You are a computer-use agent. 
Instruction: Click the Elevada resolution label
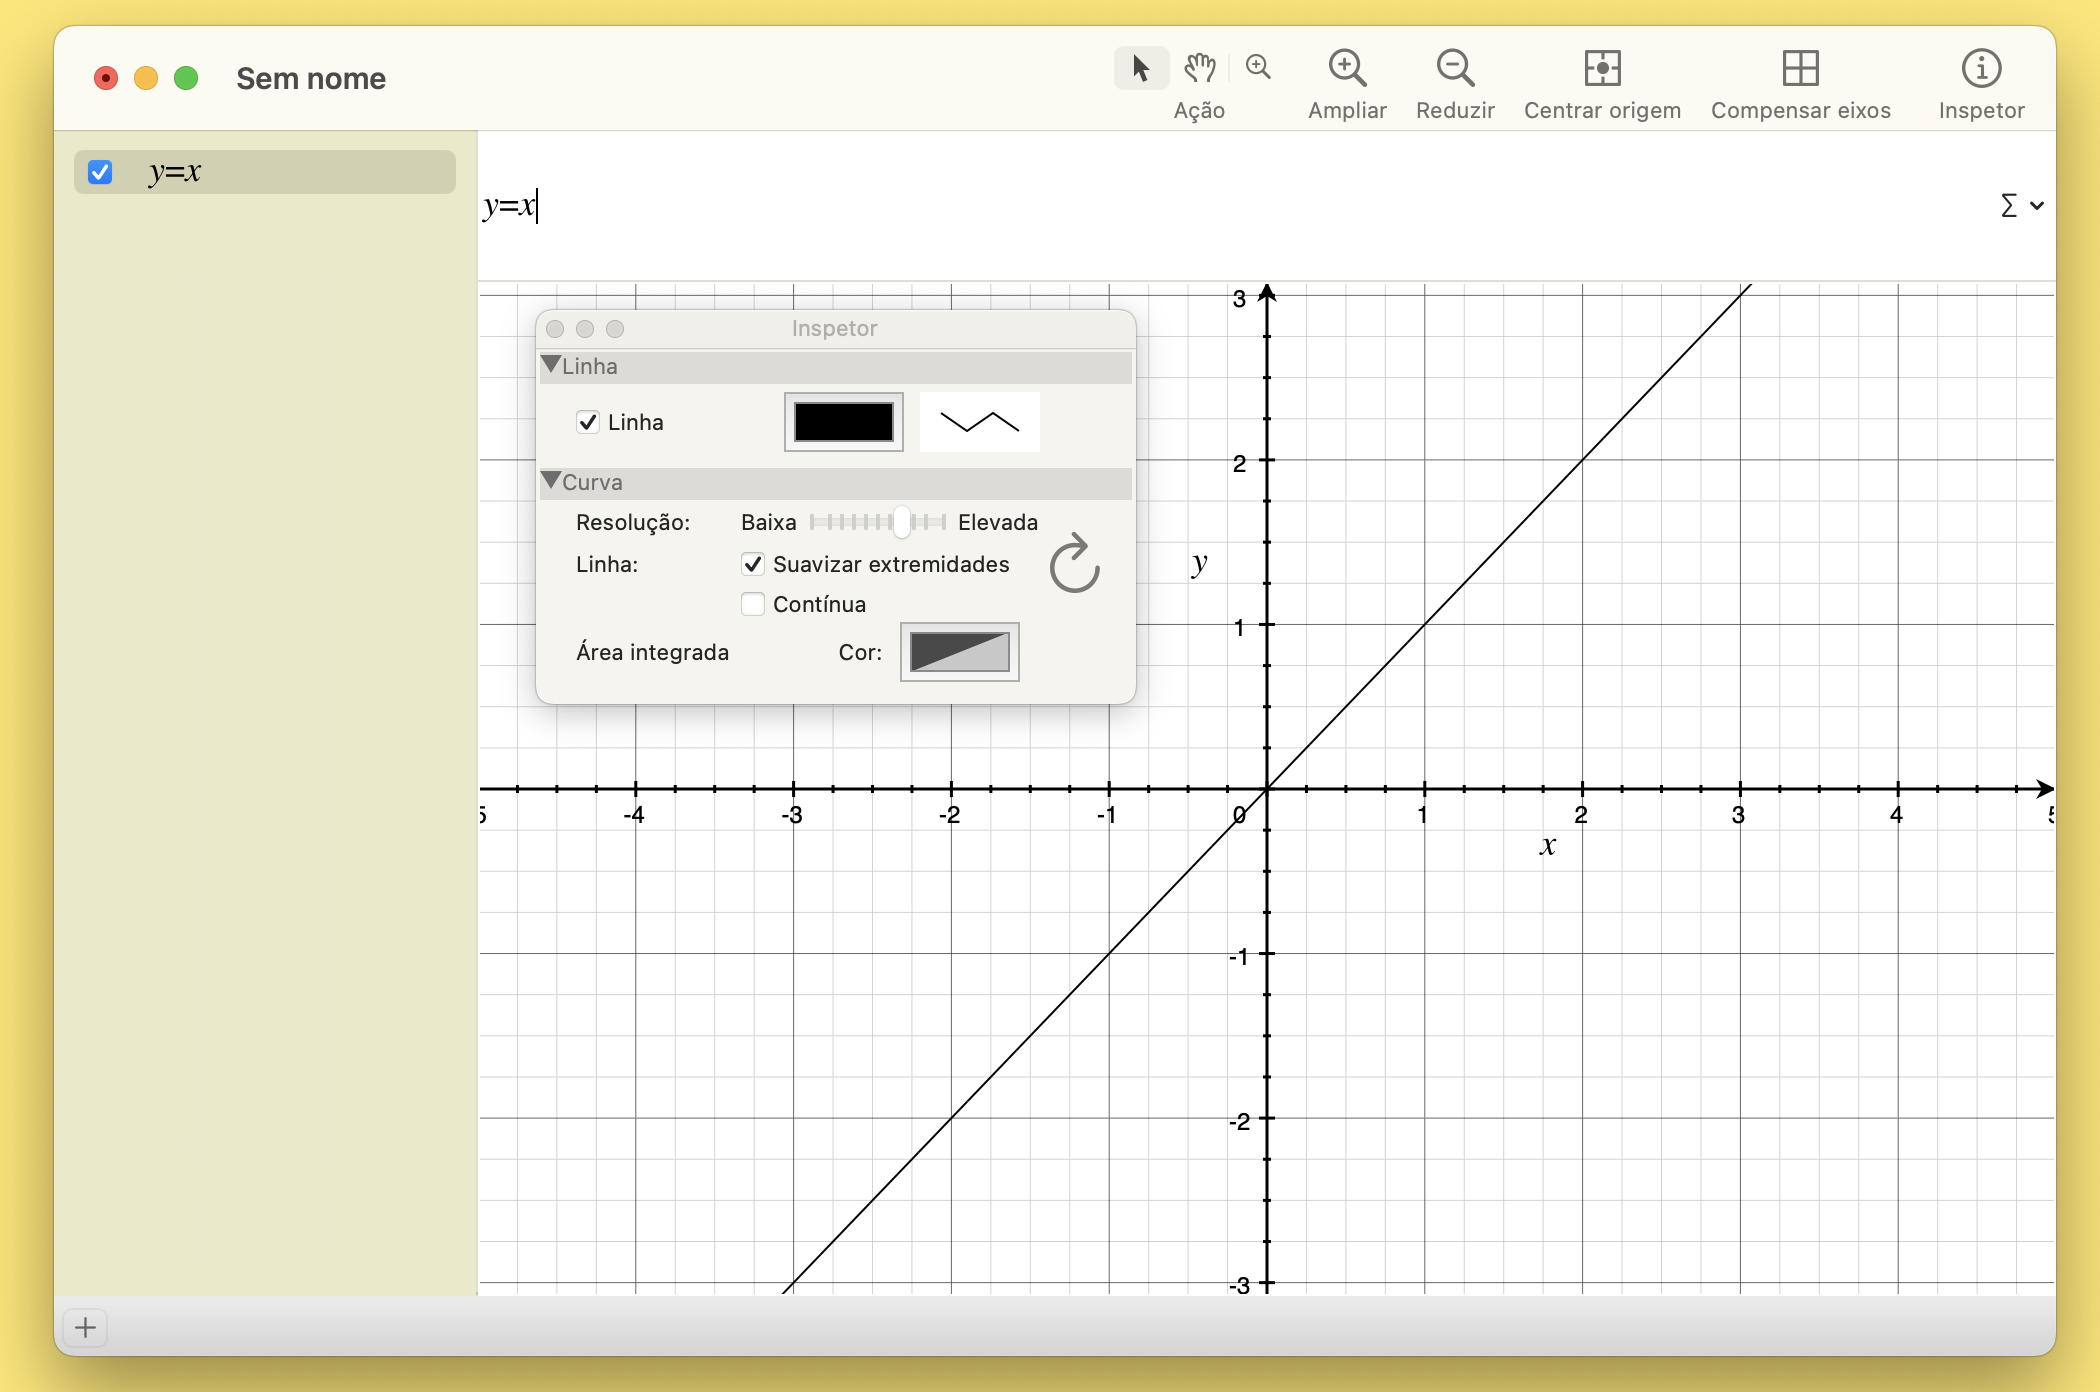click(998, 522)
